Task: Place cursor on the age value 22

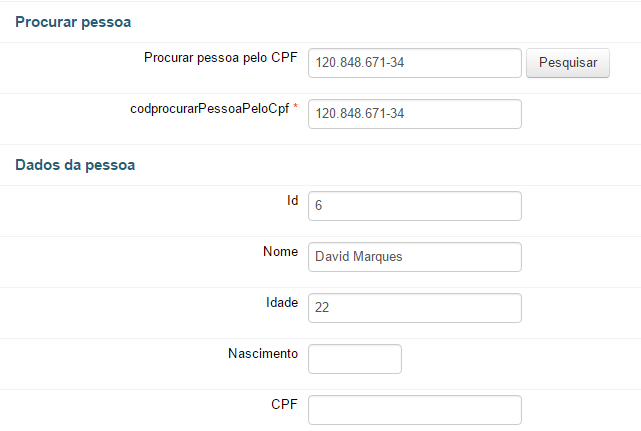Action: (322, 308)
